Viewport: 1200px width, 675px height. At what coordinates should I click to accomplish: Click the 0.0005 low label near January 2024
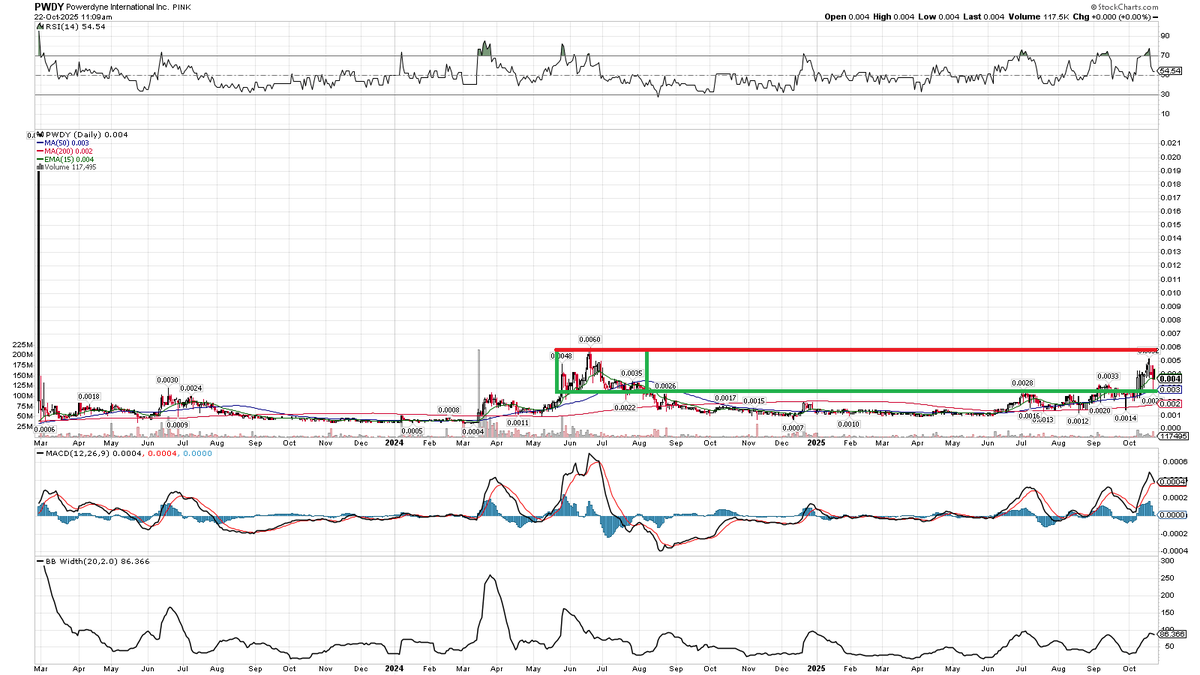coord(412,431)
